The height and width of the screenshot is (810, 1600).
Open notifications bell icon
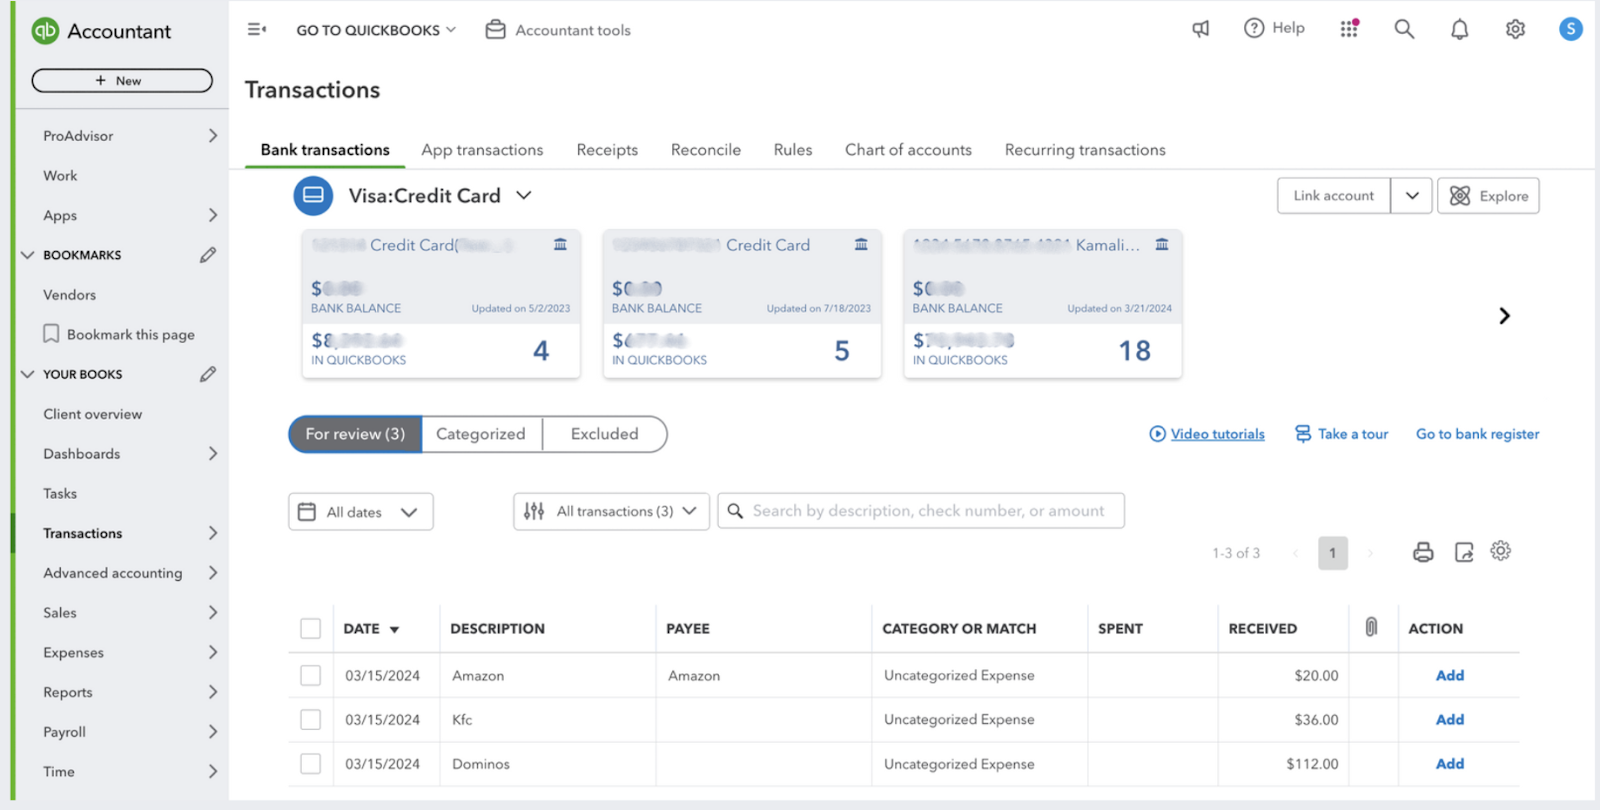pos(1460,29)
